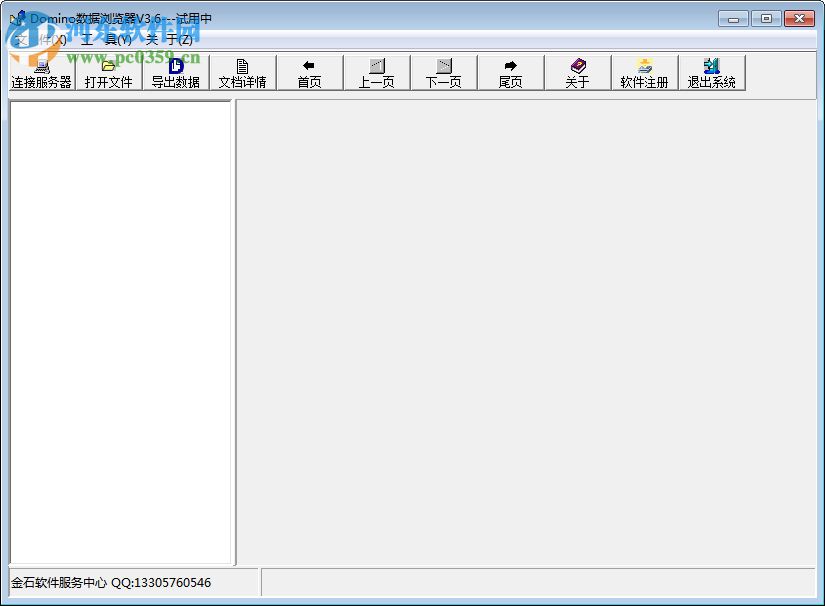This screenshot has width=825, height=606.
Task: Go to previous page using 上一页
Action: point(377,73)
